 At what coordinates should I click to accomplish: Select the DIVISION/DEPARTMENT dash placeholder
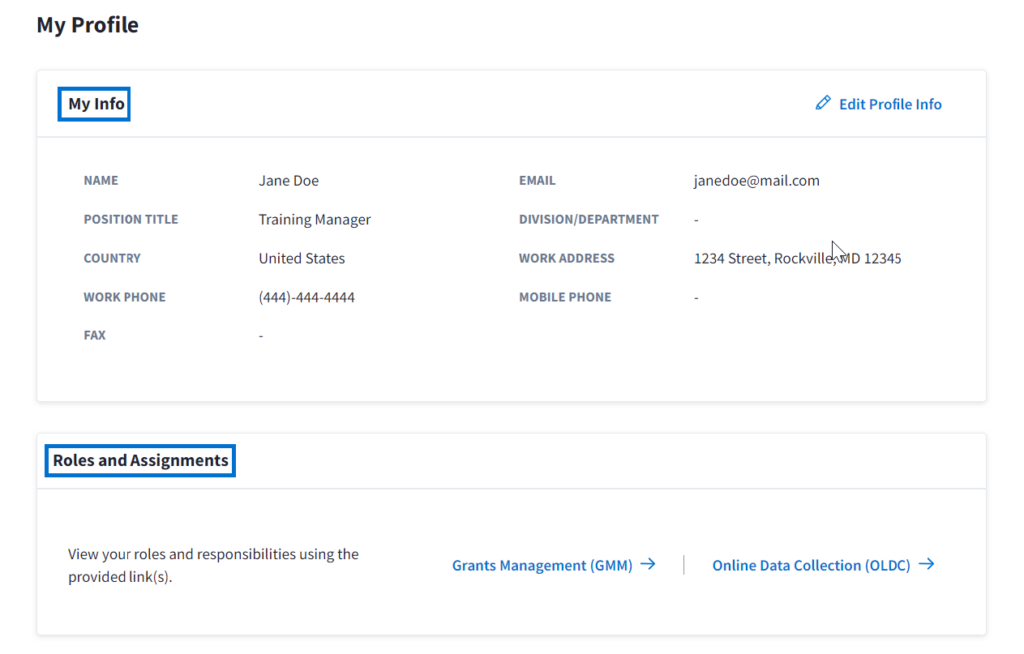click(696, 219)
